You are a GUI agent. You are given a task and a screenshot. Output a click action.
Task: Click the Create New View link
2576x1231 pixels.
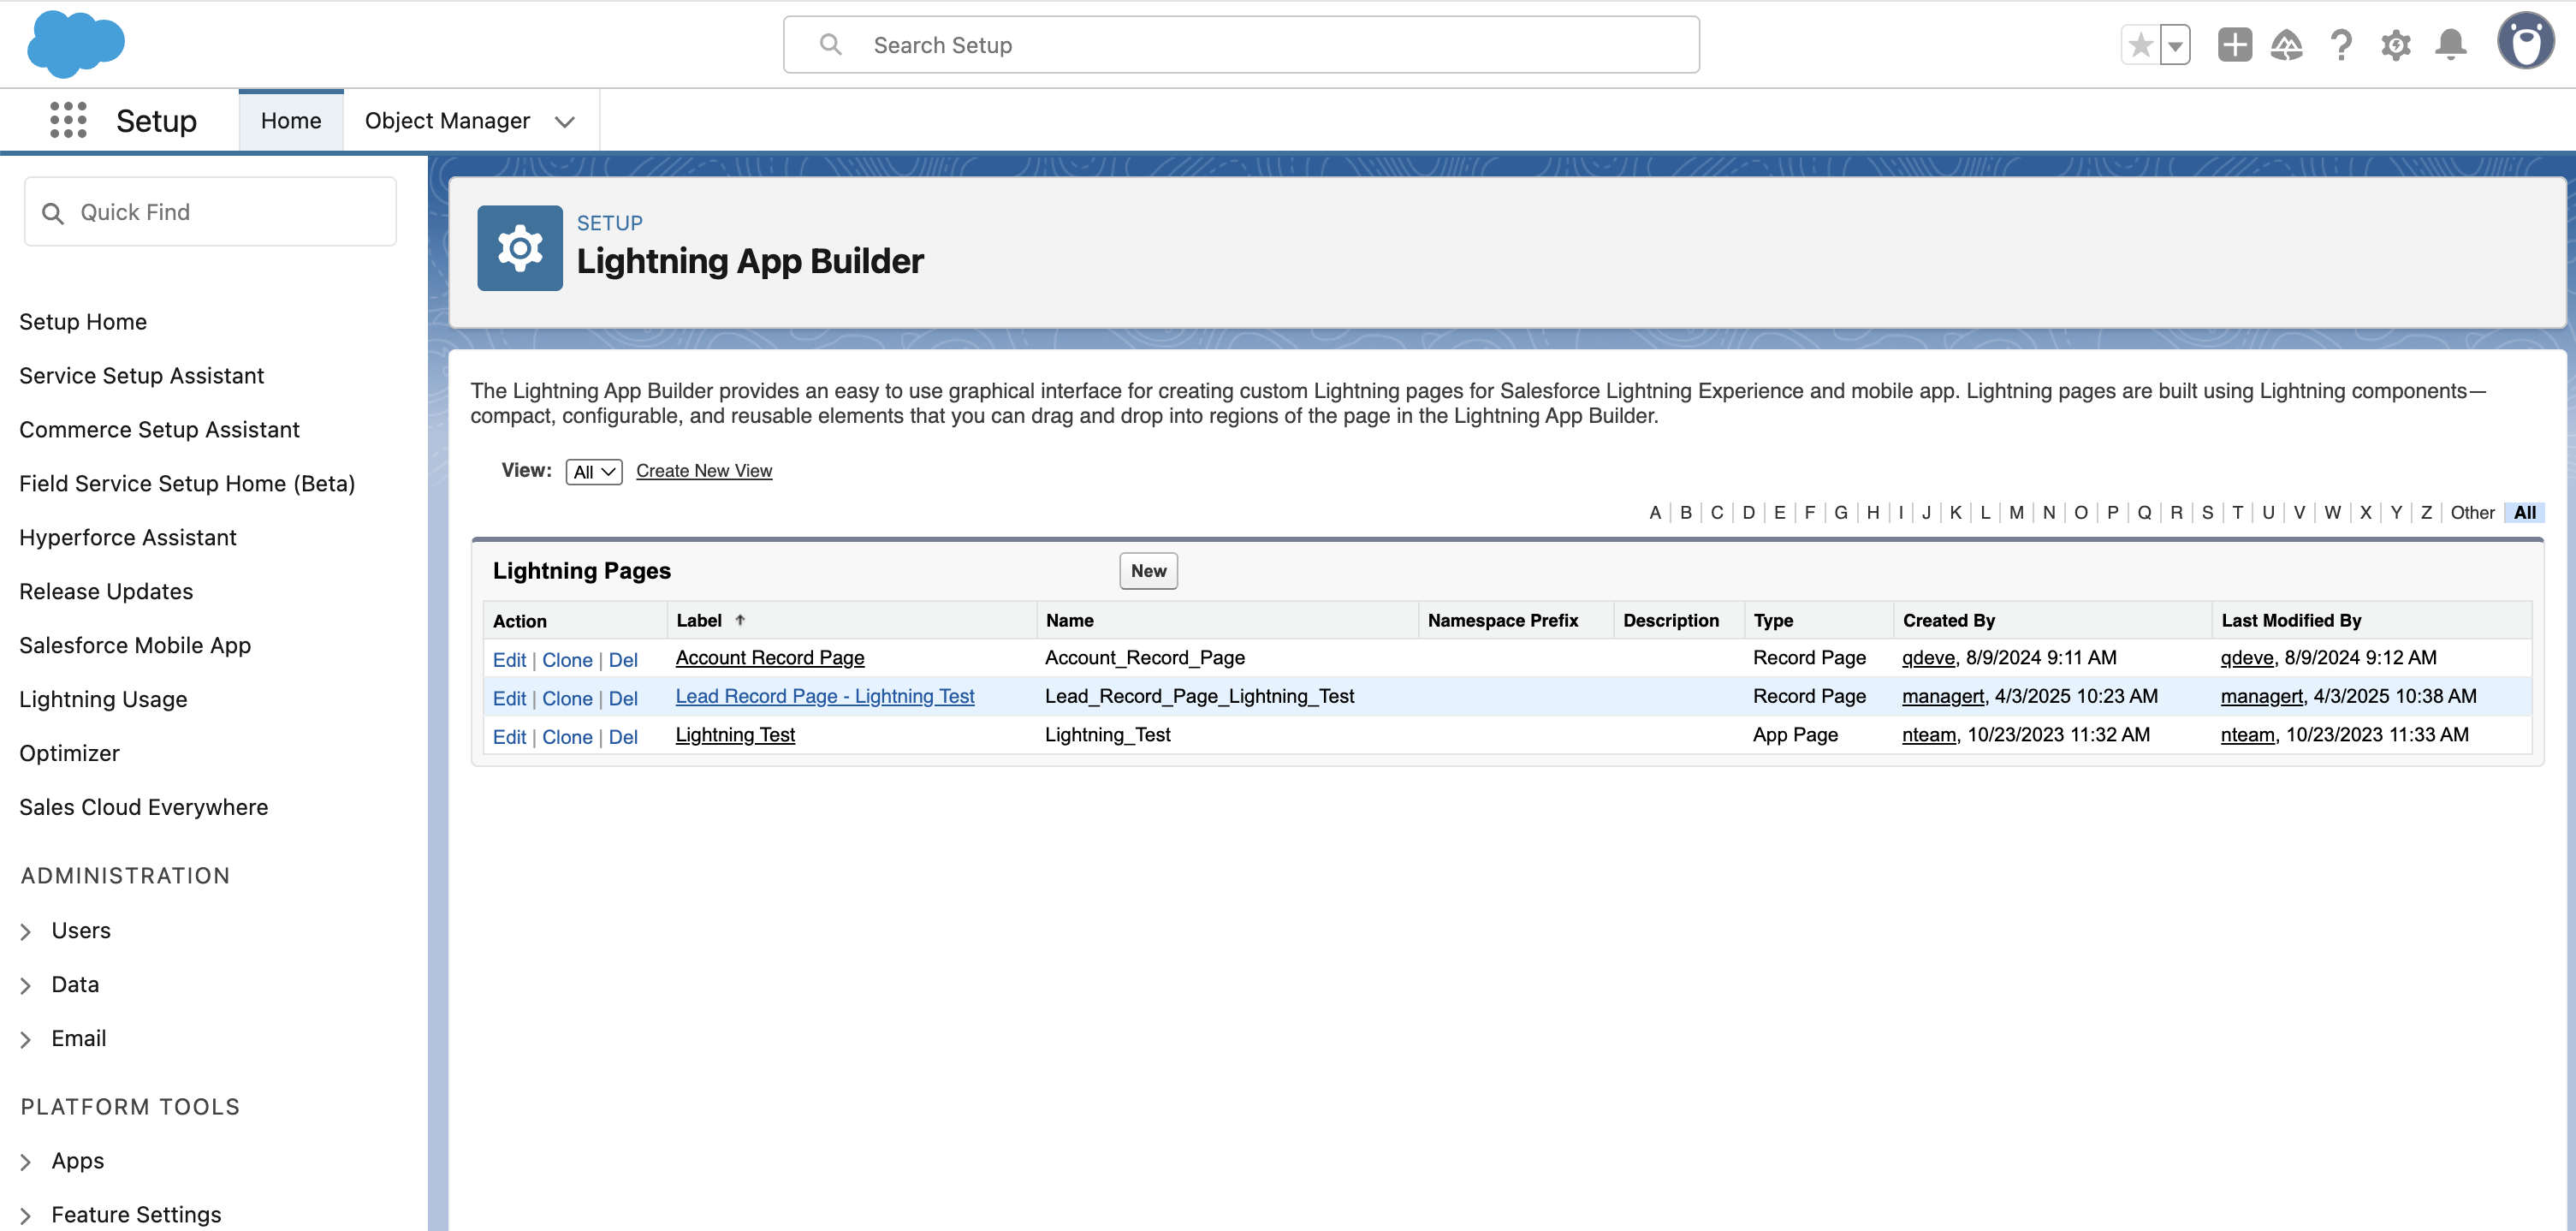tap(704, 471)
